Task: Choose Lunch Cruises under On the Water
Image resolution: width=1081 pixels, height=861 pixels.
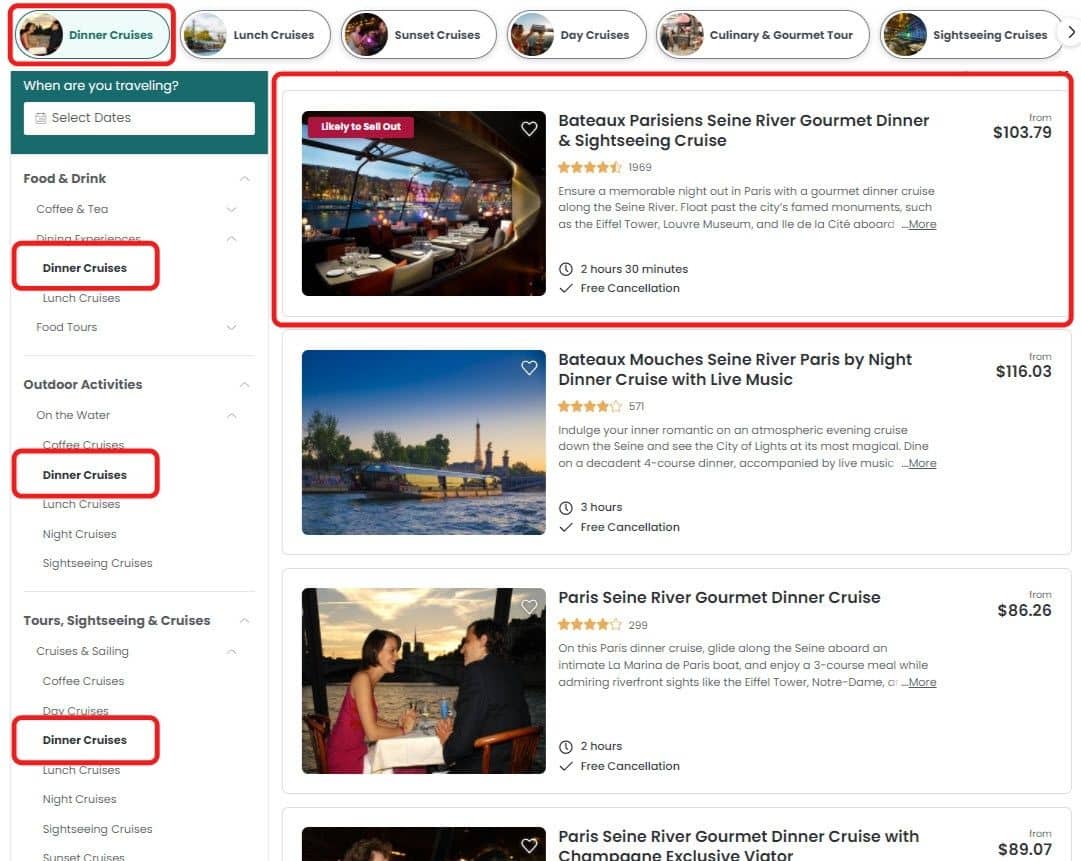Action: tap(81, 505)
